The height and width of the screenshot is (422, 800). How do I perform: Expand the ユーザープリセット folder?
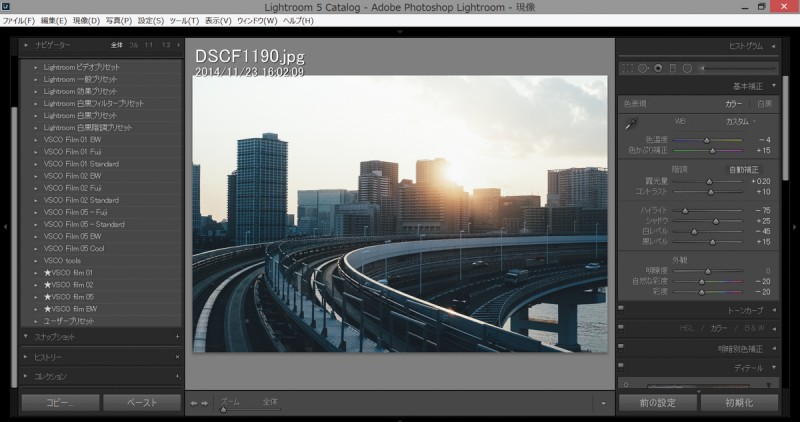(36, 321)
